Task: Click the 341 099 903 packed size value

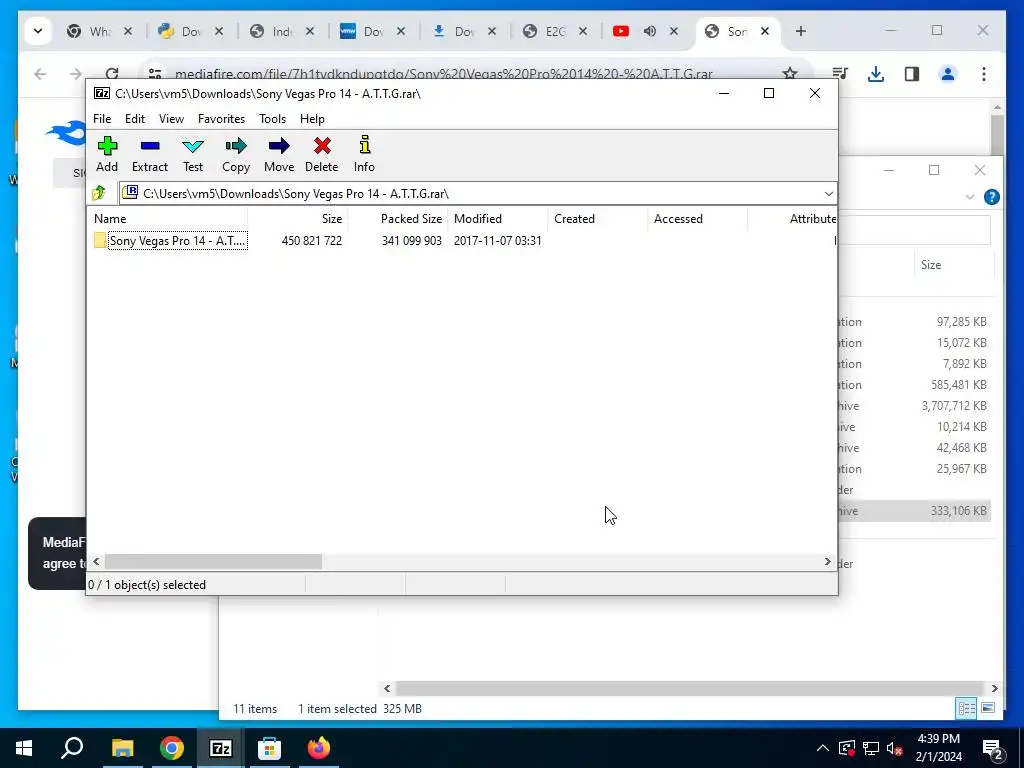Action: tap(411, 241)
